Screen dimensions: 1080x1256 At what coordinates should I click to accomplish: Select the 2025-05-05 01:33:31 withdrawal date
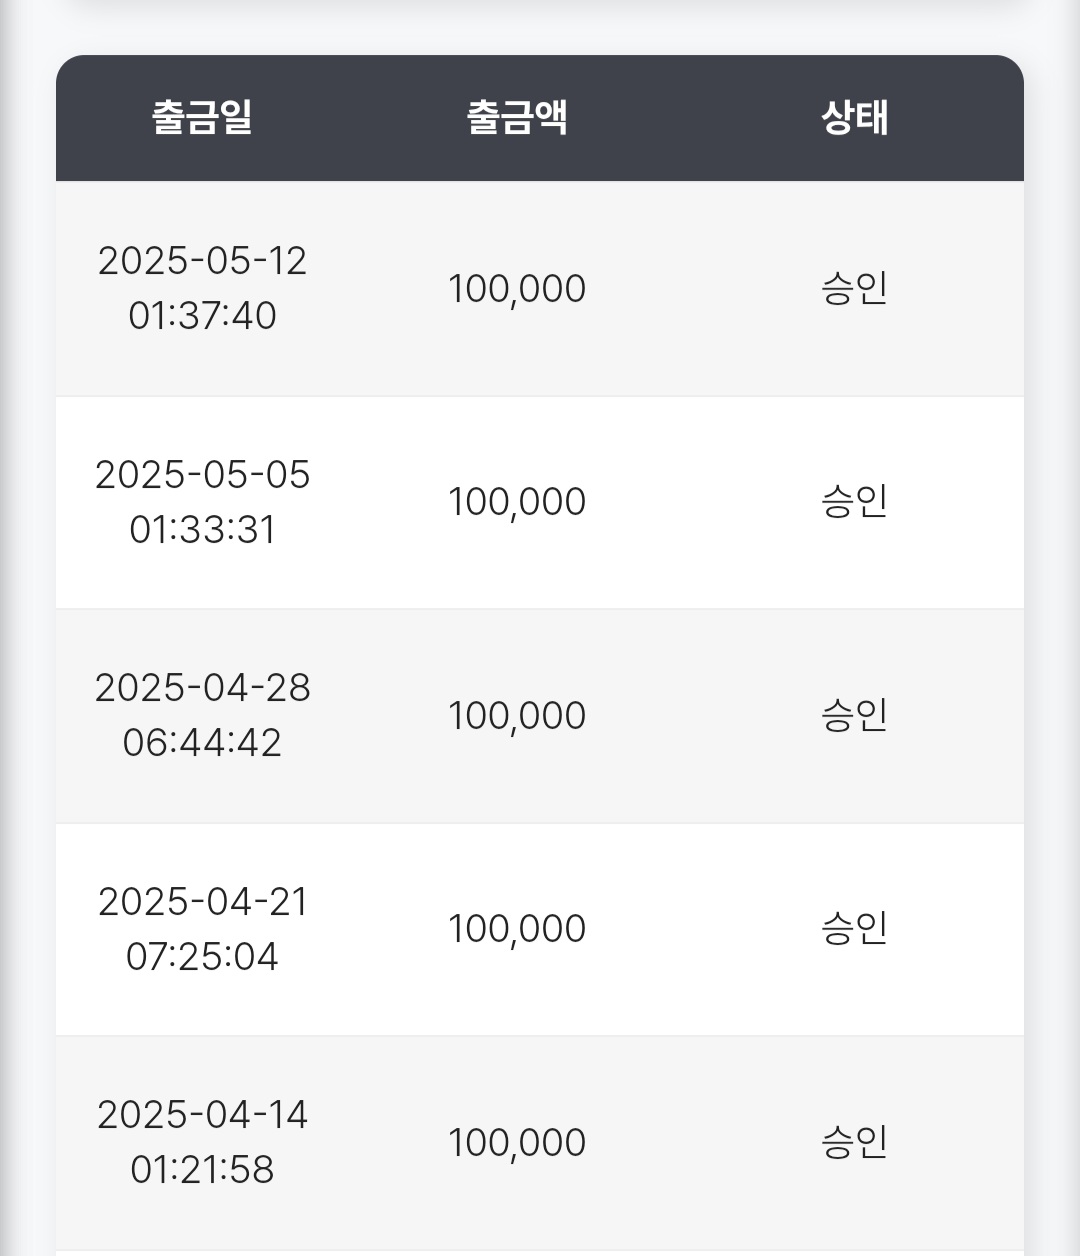(203, 502)
